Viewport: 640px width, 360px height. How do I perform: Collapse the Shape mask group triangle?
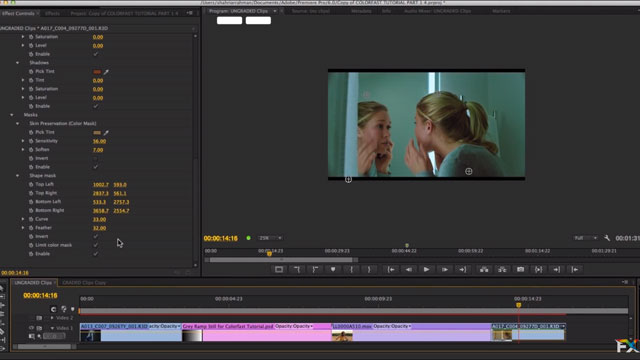click(18, 176)
